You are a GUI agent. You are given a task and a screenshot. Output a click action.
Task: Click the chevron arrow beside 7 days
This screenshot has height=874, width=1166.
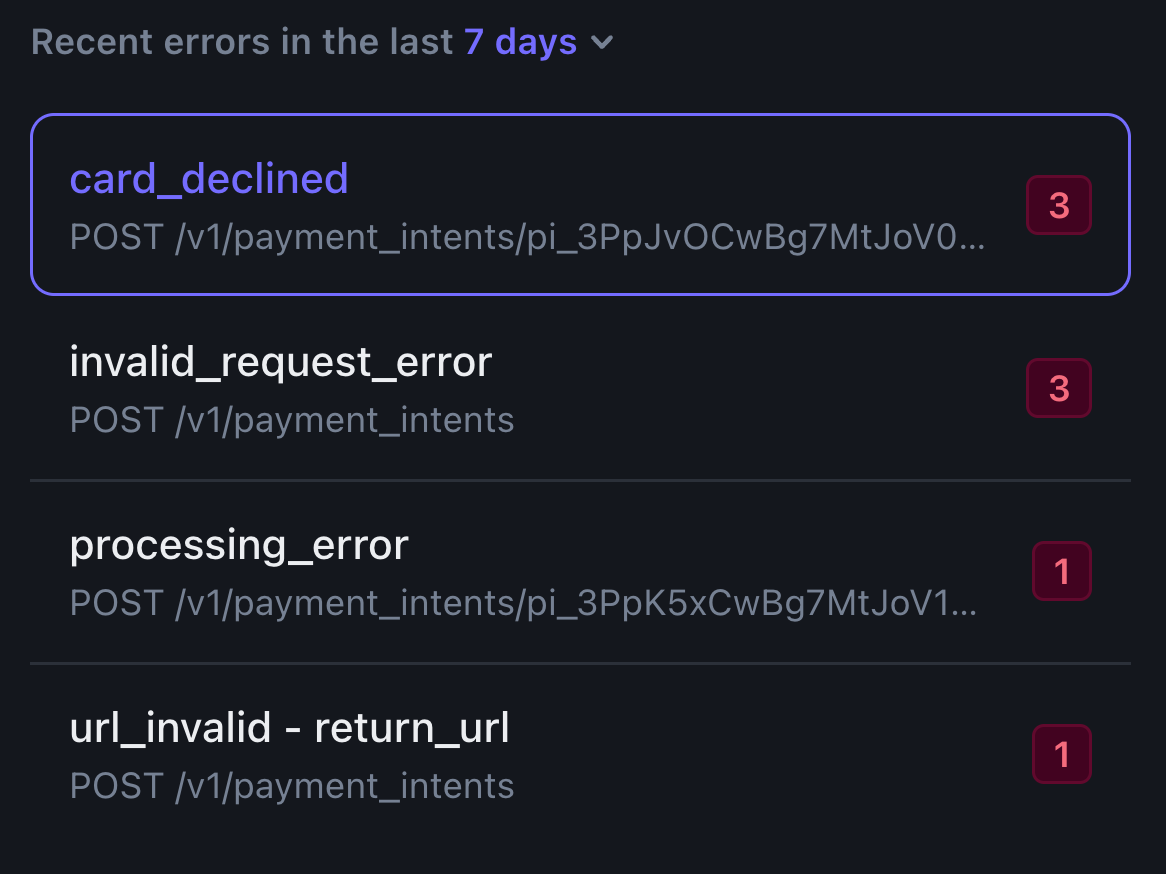pyautogui.click(x=602, y=43)
